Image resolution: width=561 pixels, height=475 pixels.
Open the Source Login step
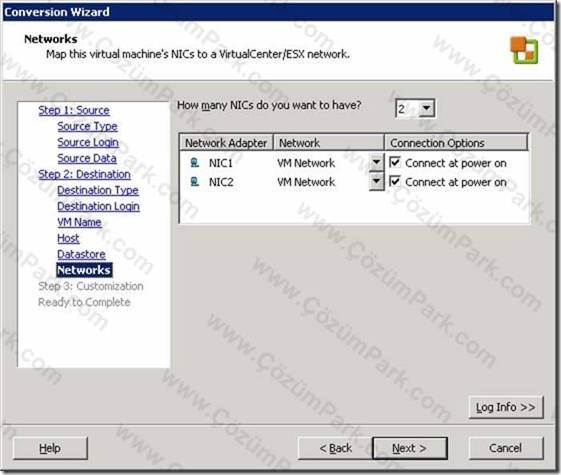[88, 142]
